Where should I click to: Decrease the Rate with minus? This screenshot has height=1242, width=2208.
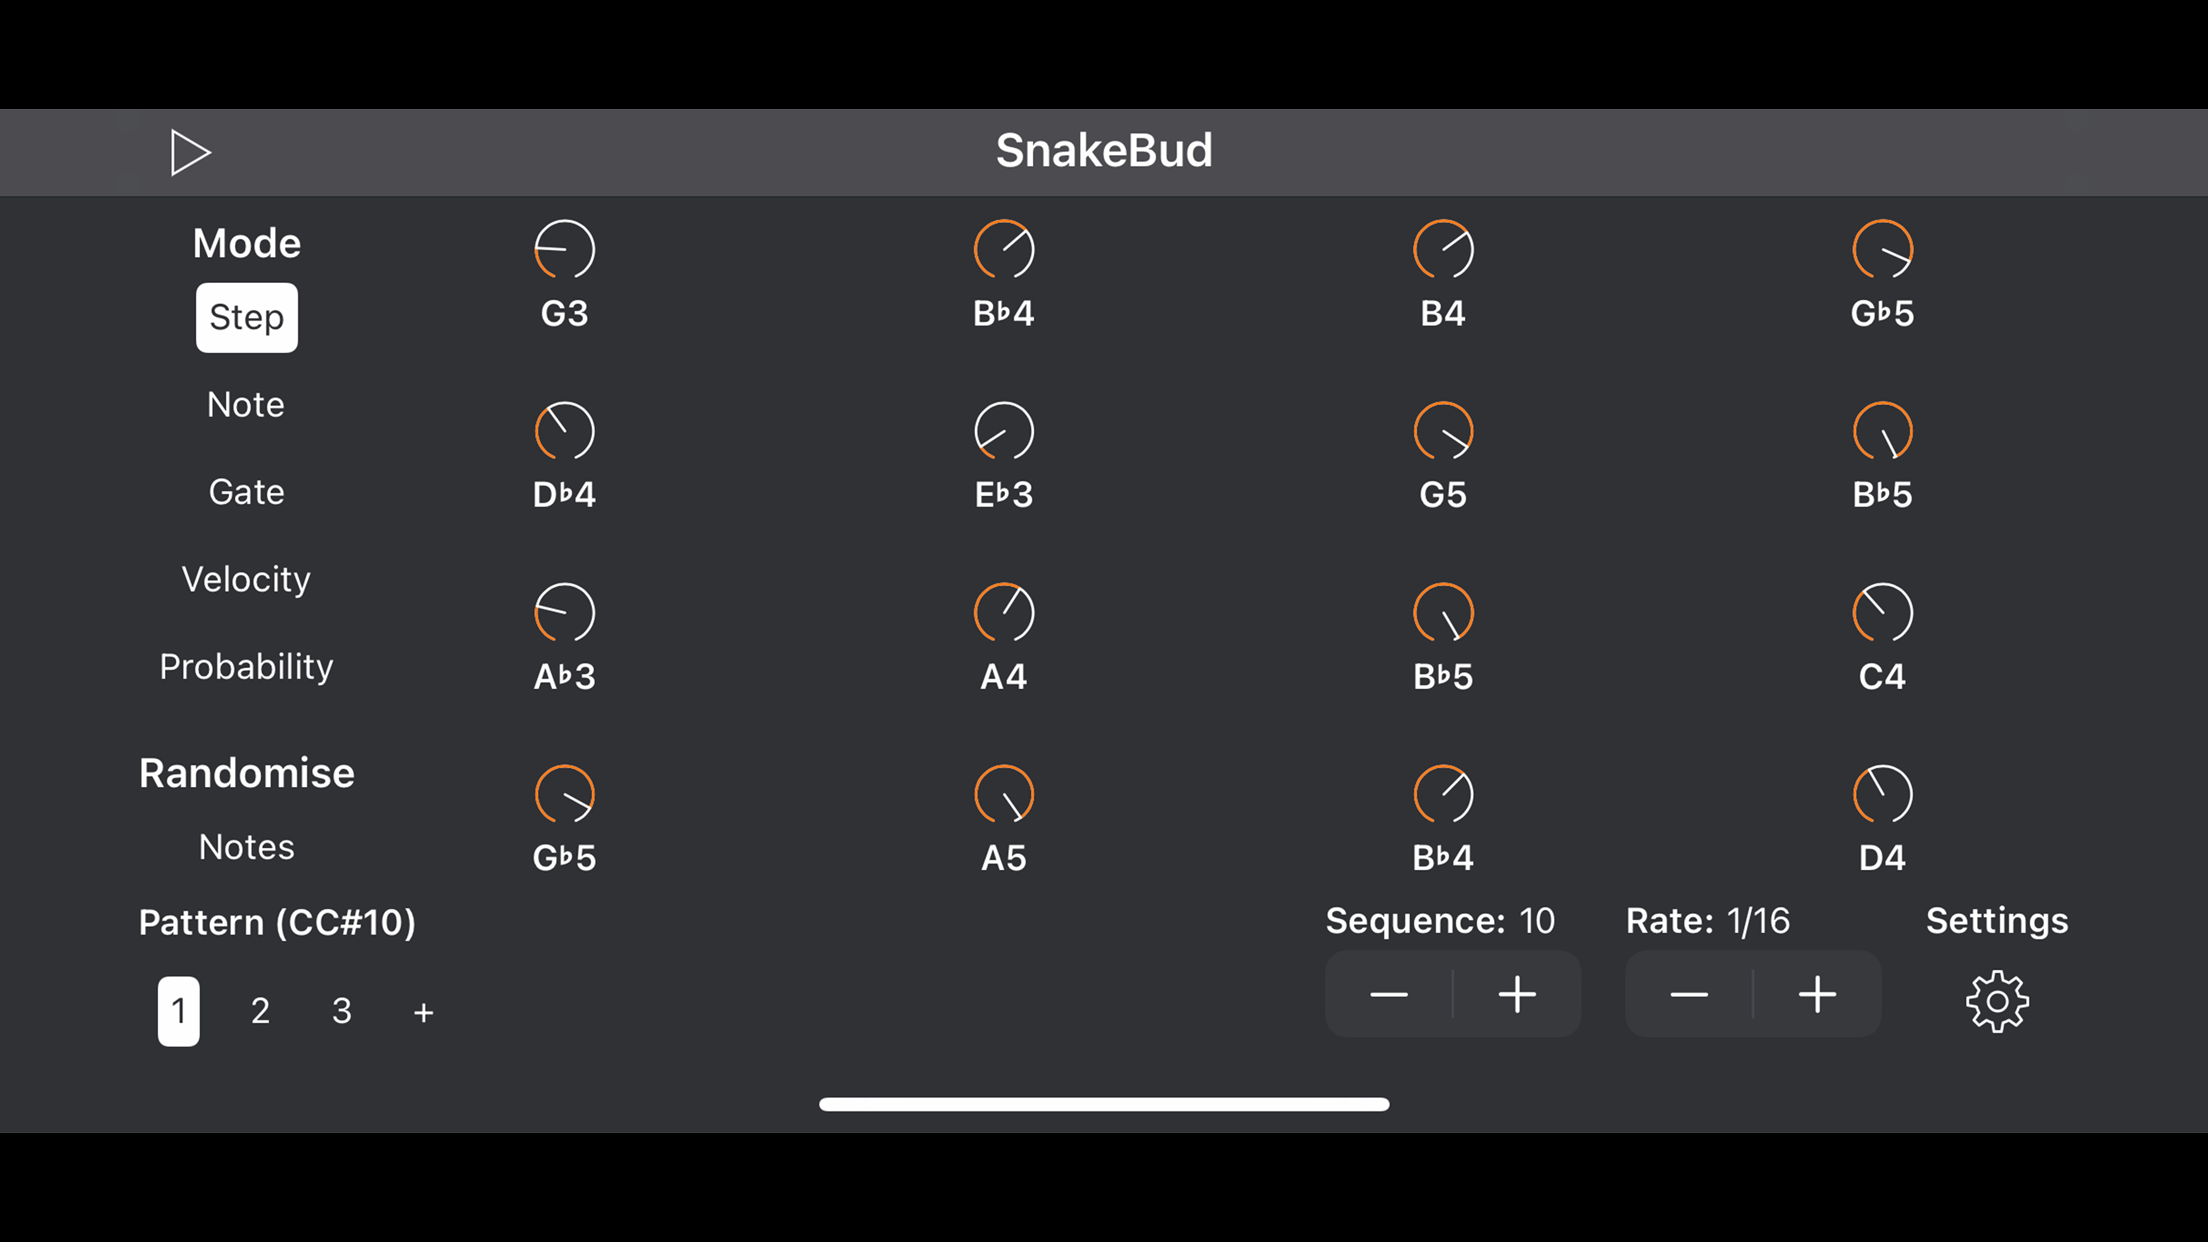1689,994
